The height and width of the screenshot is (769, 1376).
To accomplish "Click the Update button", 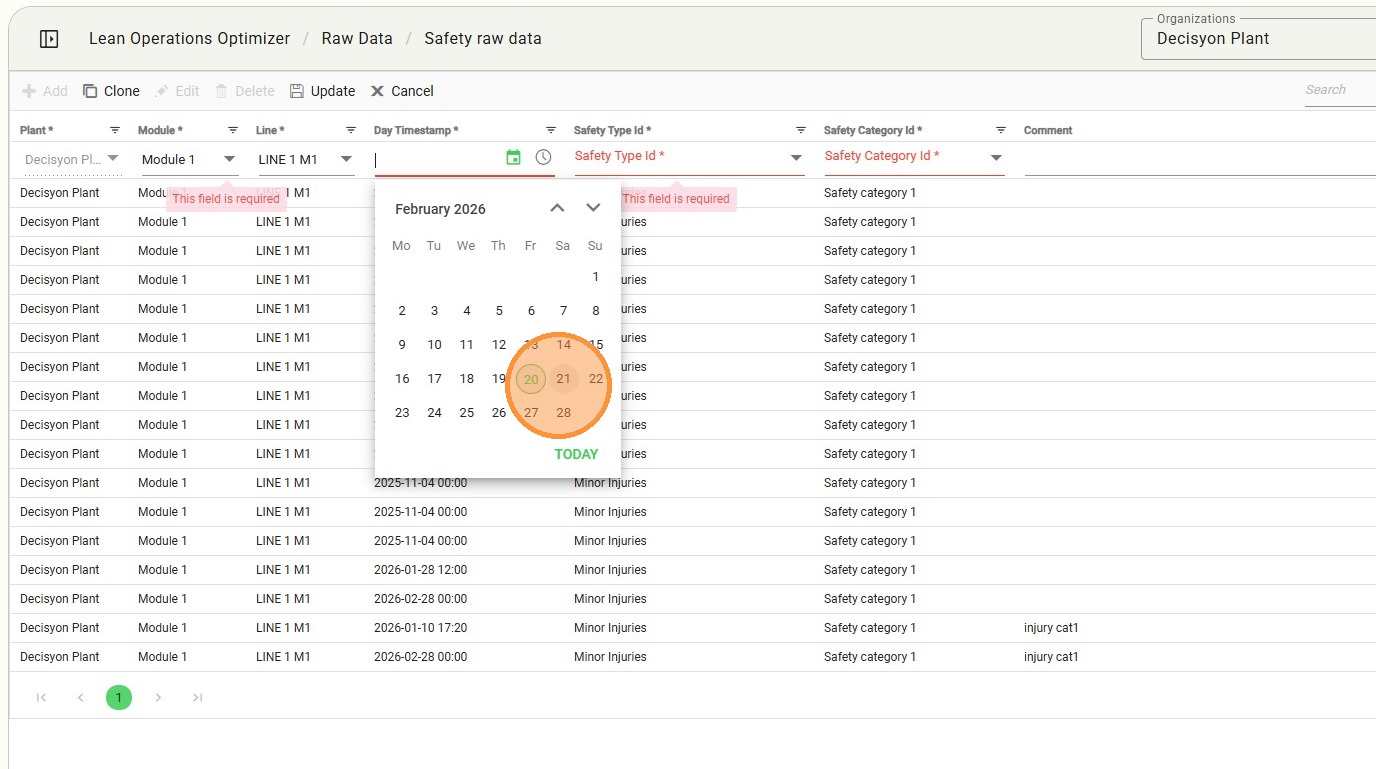I will click(x=323, y=91).
